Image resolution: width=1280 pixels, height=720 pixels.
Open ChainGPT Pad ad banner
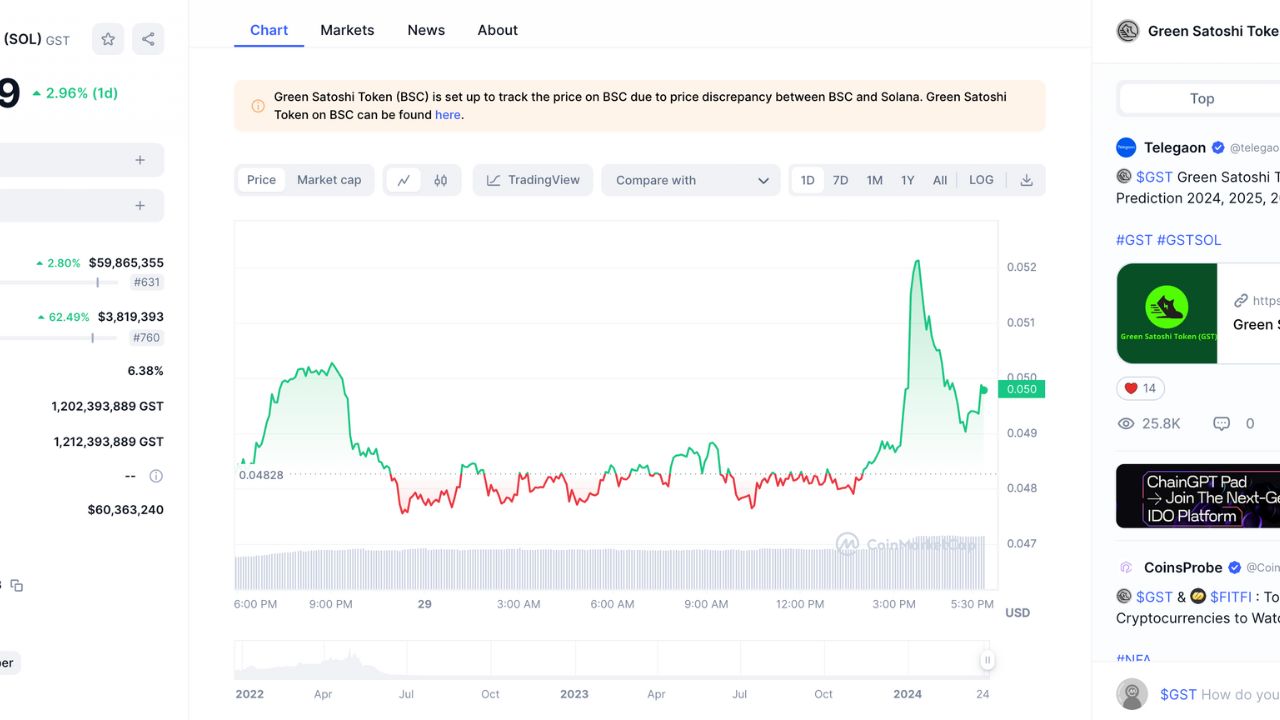1198,496
